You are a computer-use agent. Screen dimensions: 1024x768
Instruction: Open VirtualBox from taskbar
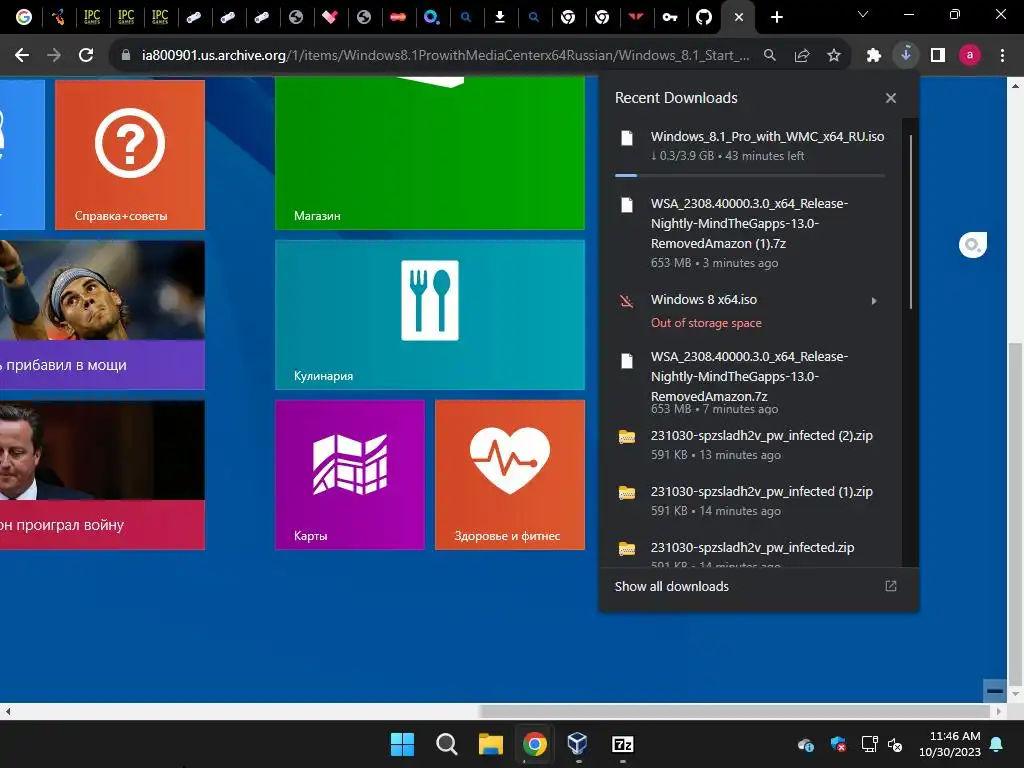pos(578,744)
